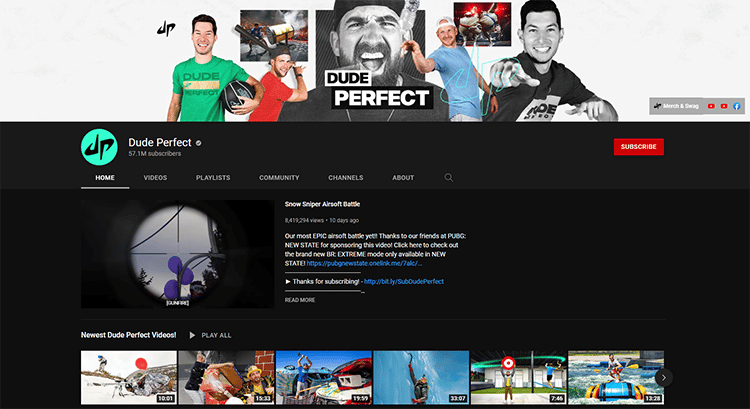
Task: Expand description with Read More
Action: click(x=300, y=299)
